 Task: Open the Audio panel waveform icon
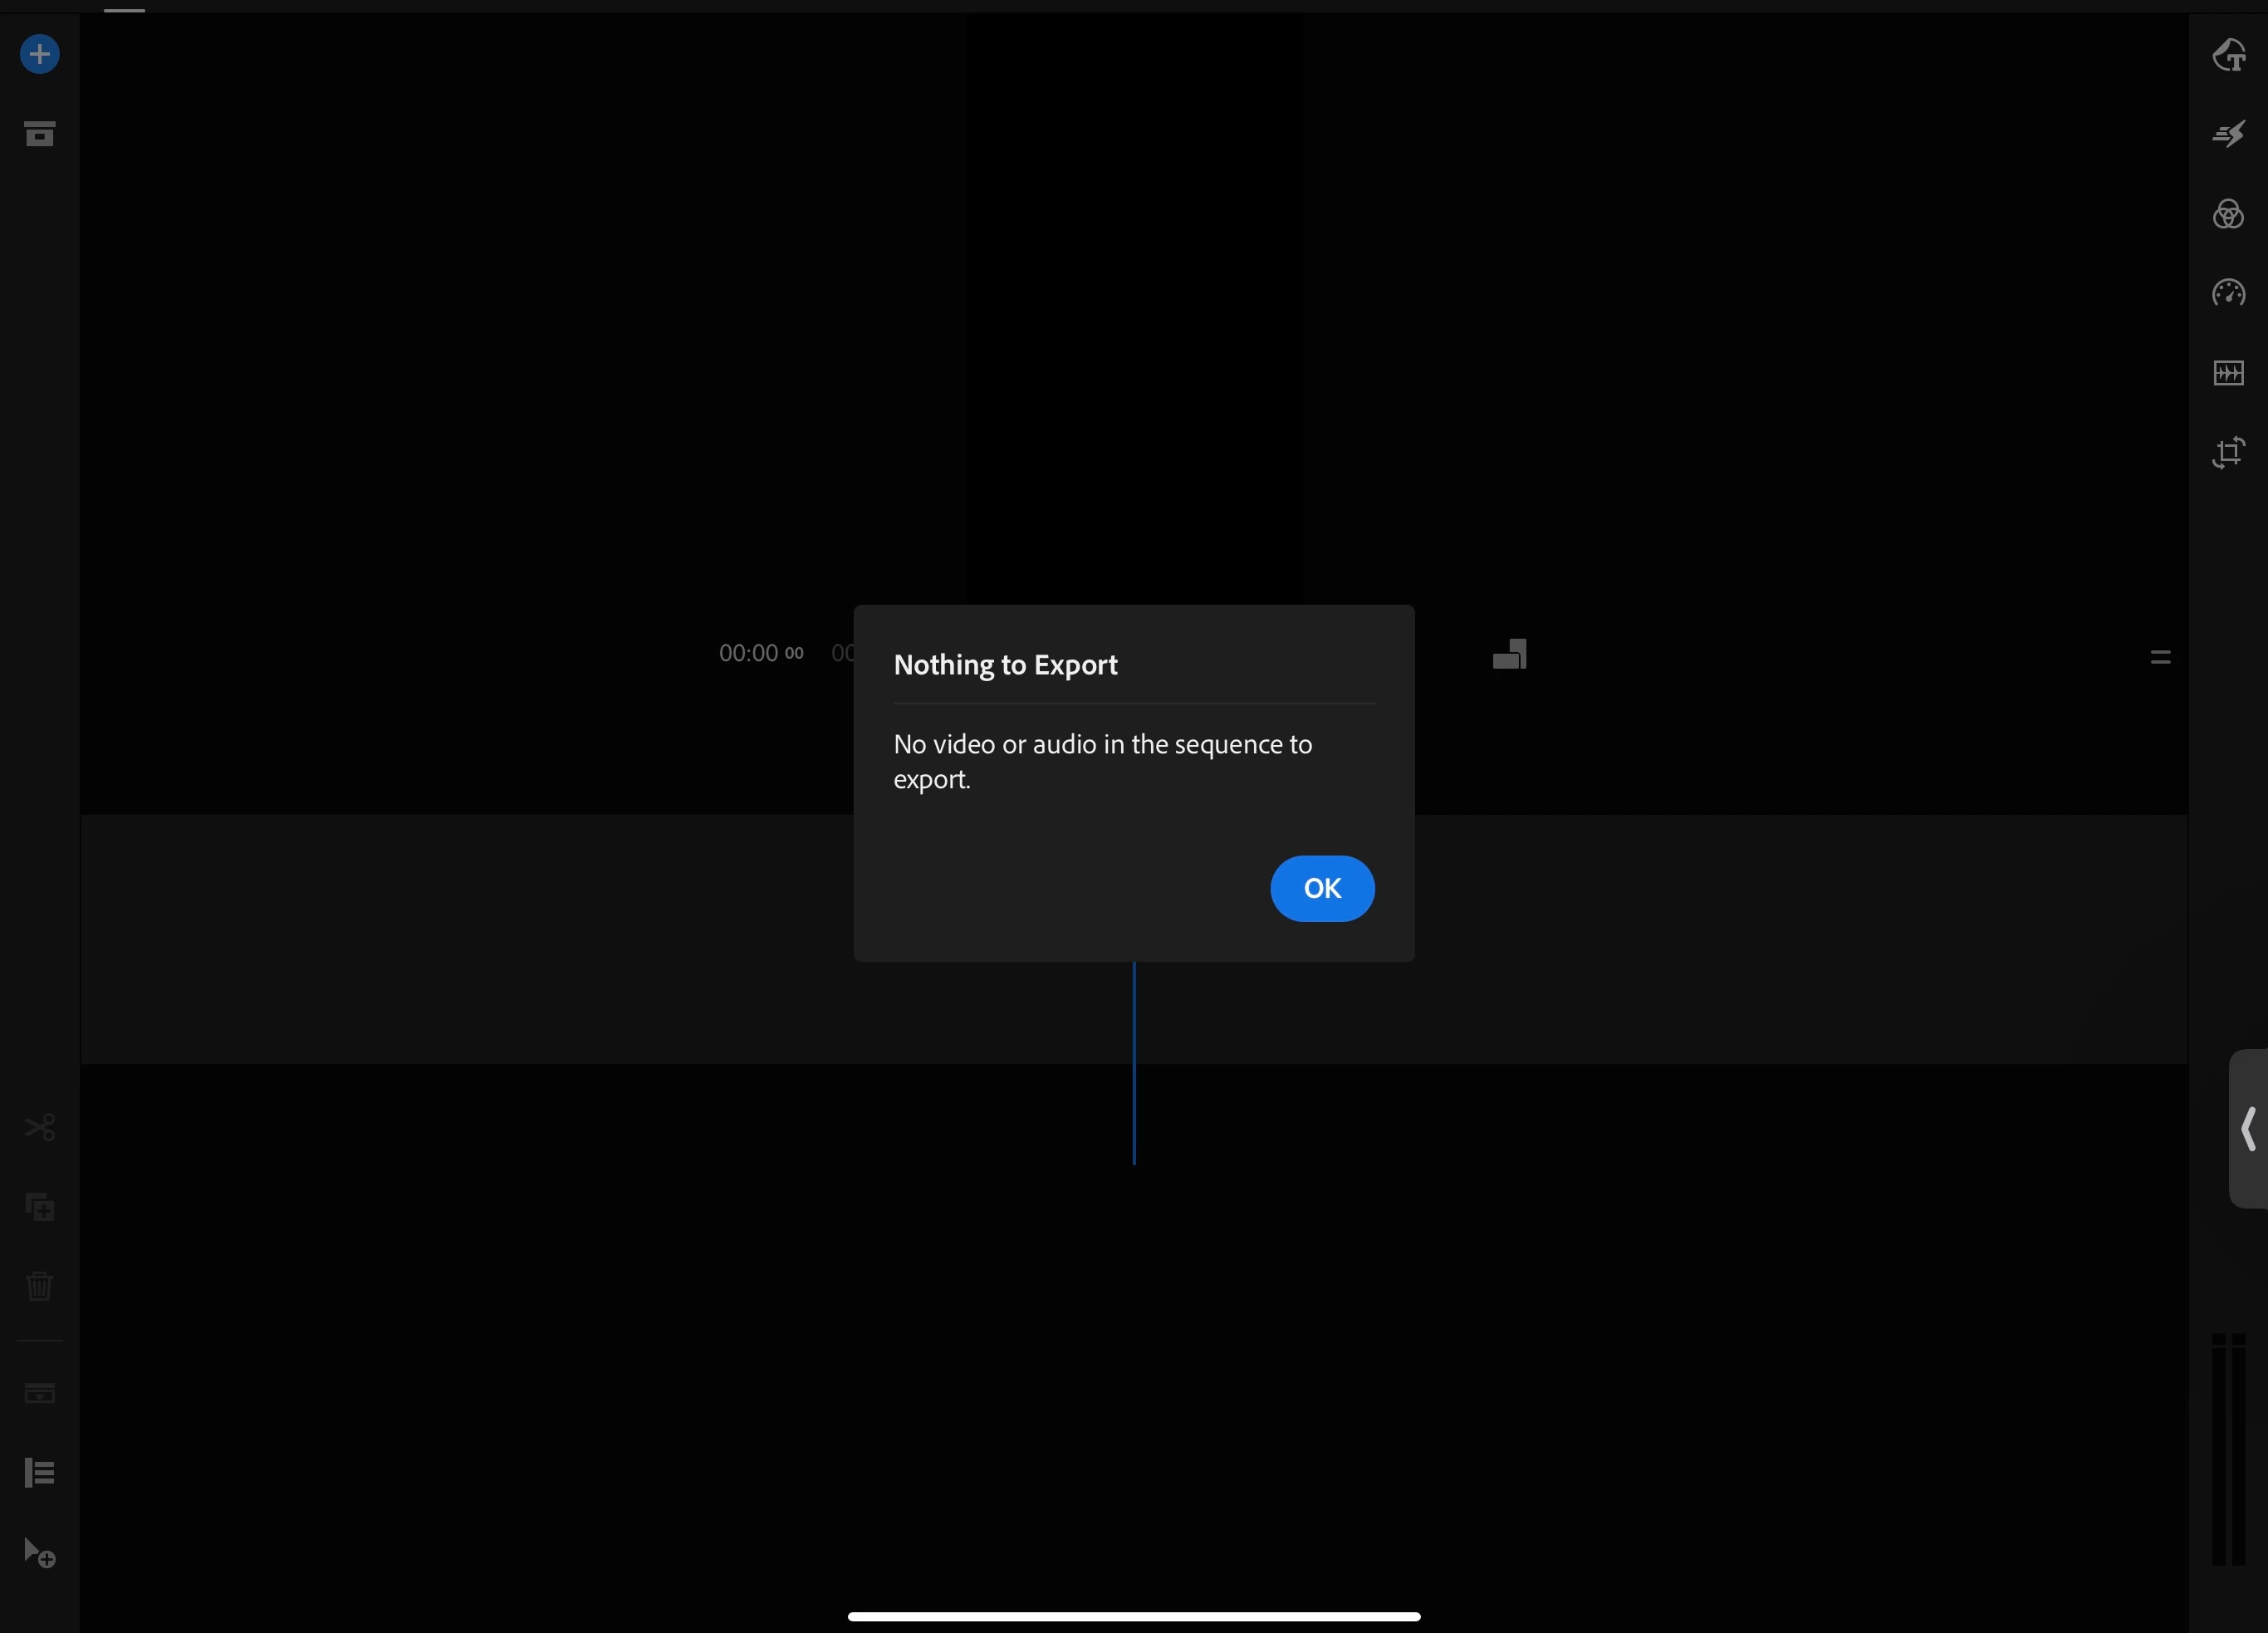click(x=2228, y=373)
